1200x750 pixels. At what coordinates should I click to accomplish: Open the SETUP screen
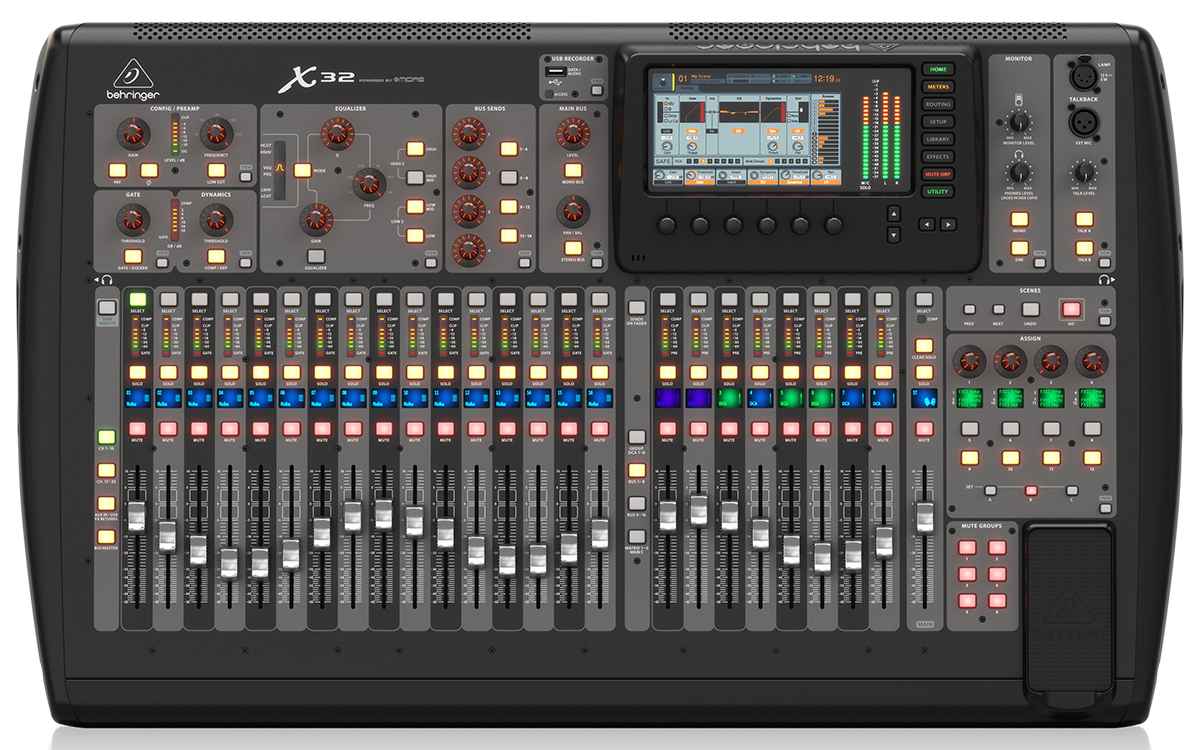pos(937,122)
